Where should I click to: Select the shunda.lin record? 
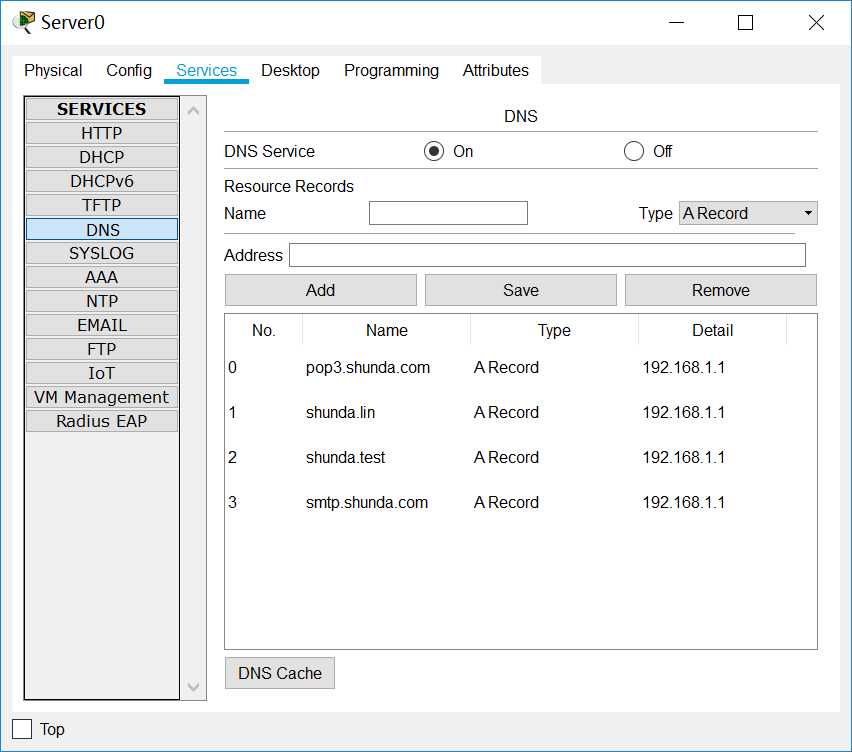pos(340,412)
